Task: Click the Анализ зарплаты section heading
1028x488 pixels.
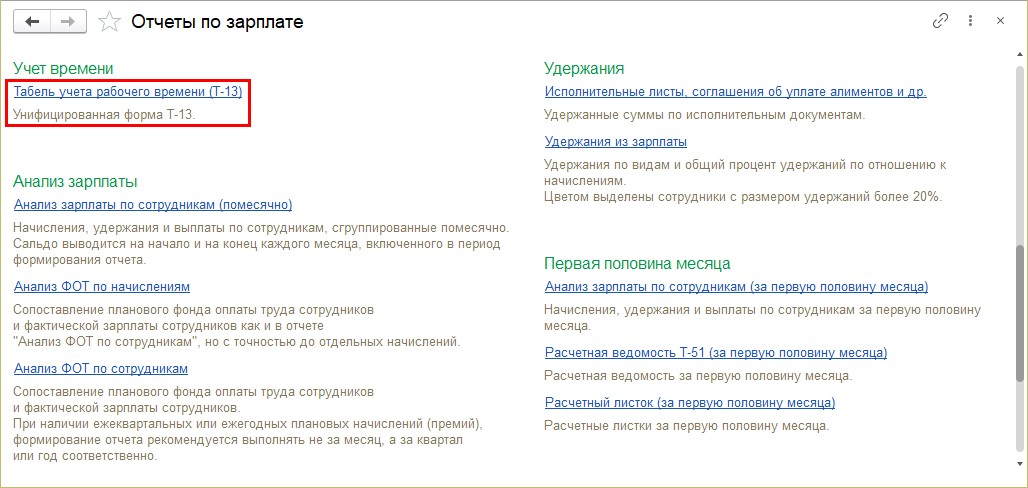Action: pyautogui.click(x=75, y=181)
